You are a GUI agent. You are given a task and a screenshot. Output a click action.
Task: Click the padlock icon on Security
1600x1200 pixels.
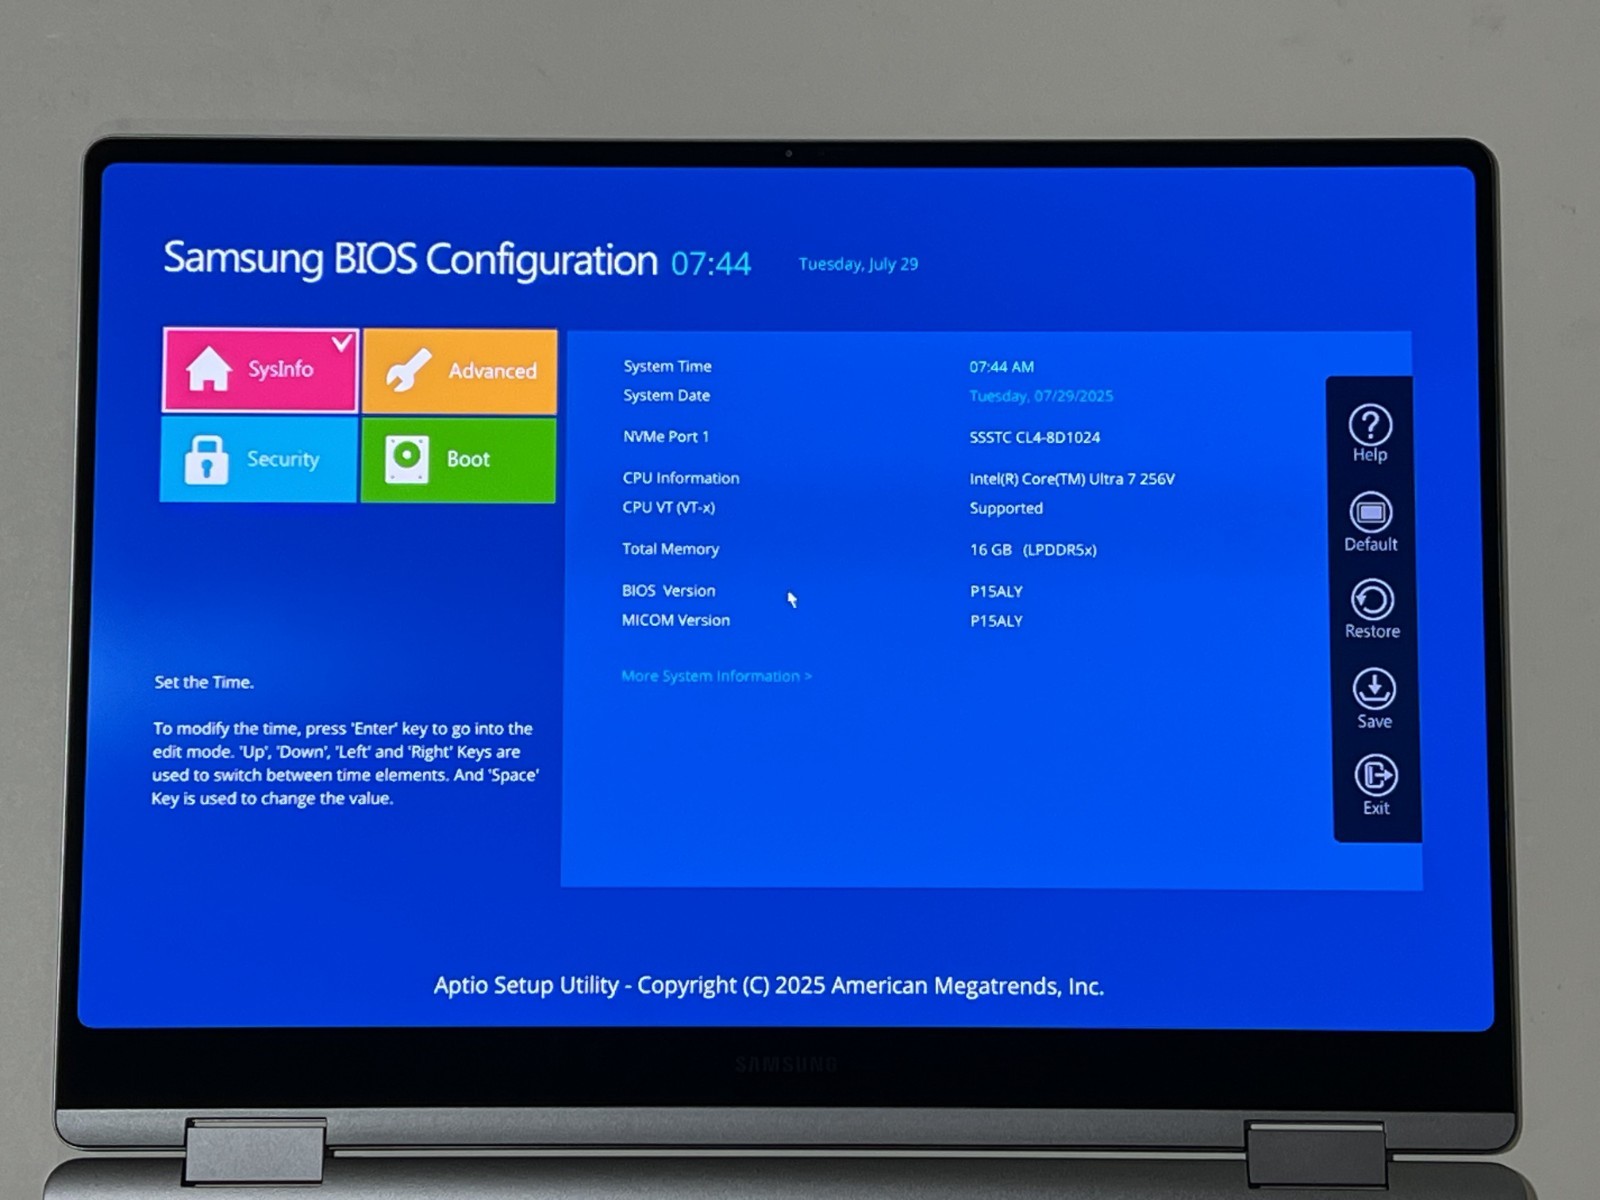tap(206, 460)
